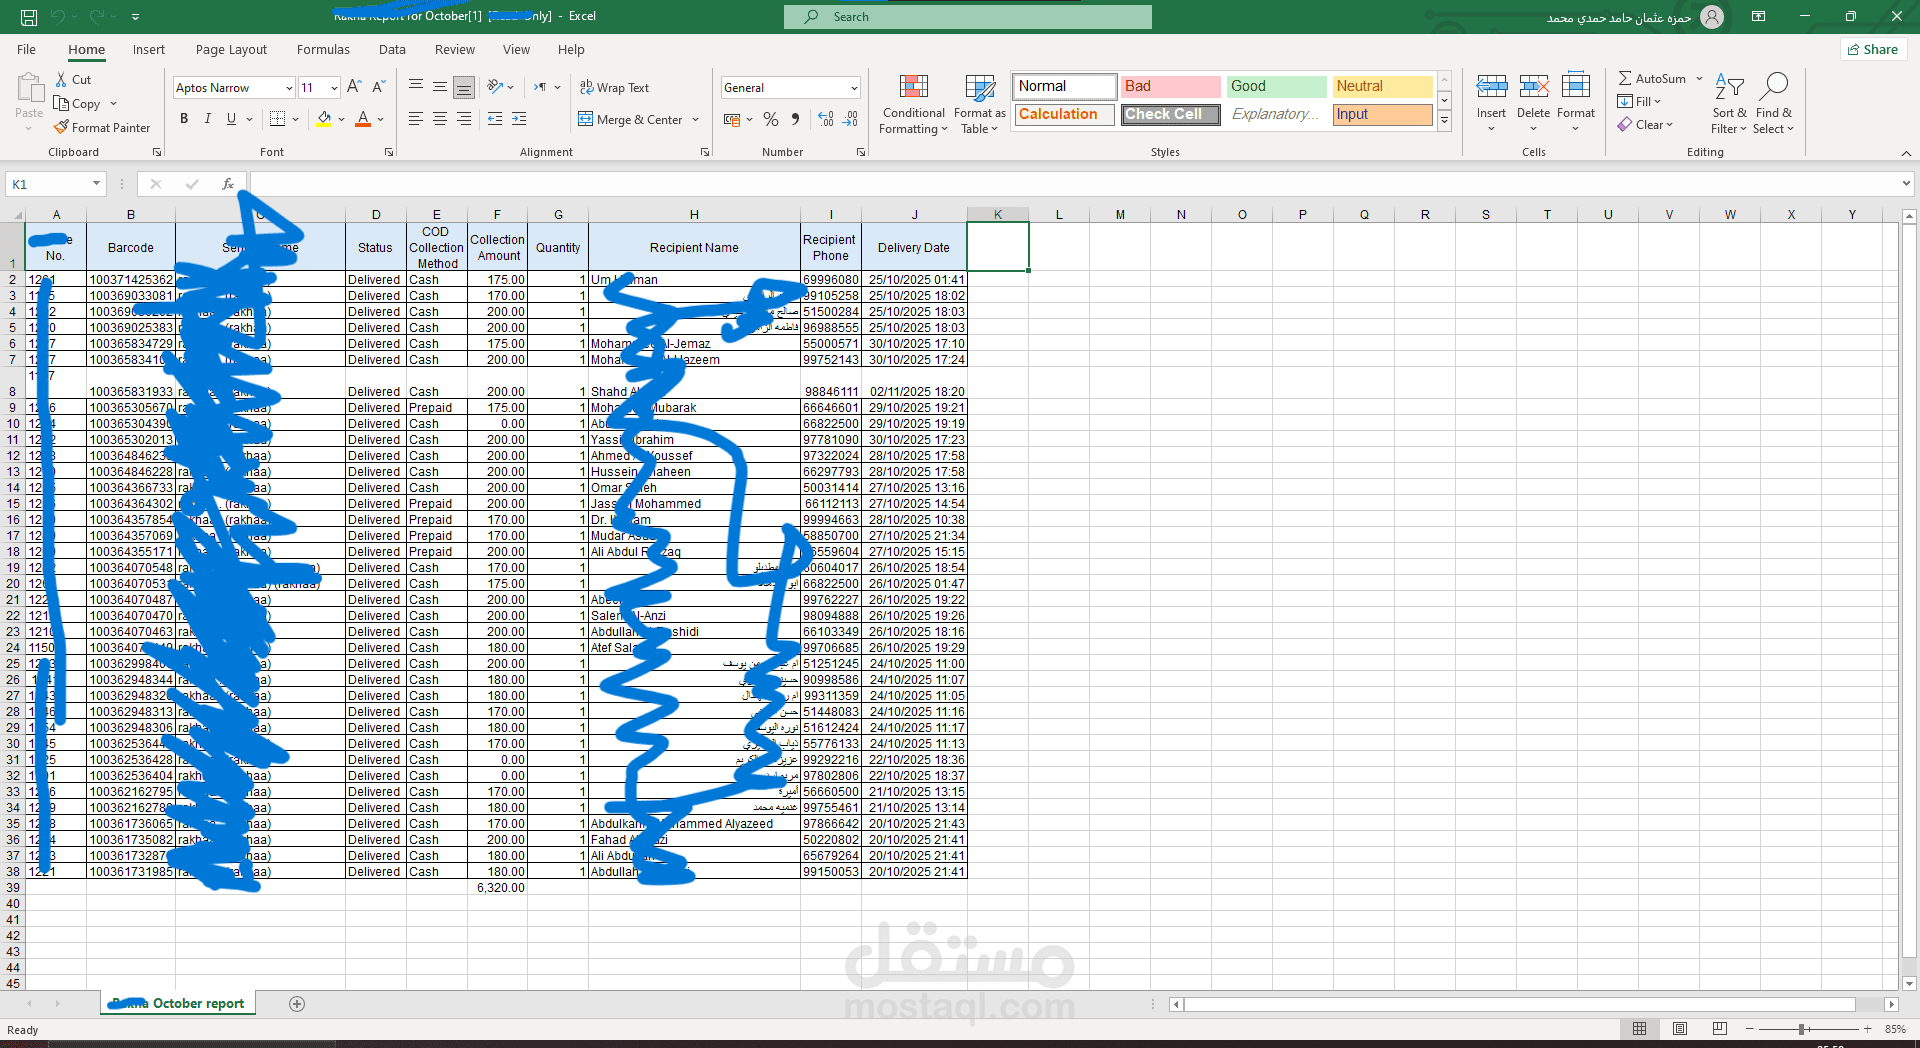Viewport: 1920px width, 1048px height.
Task: Click the Share button
Action: click(x=1872, y=49)
